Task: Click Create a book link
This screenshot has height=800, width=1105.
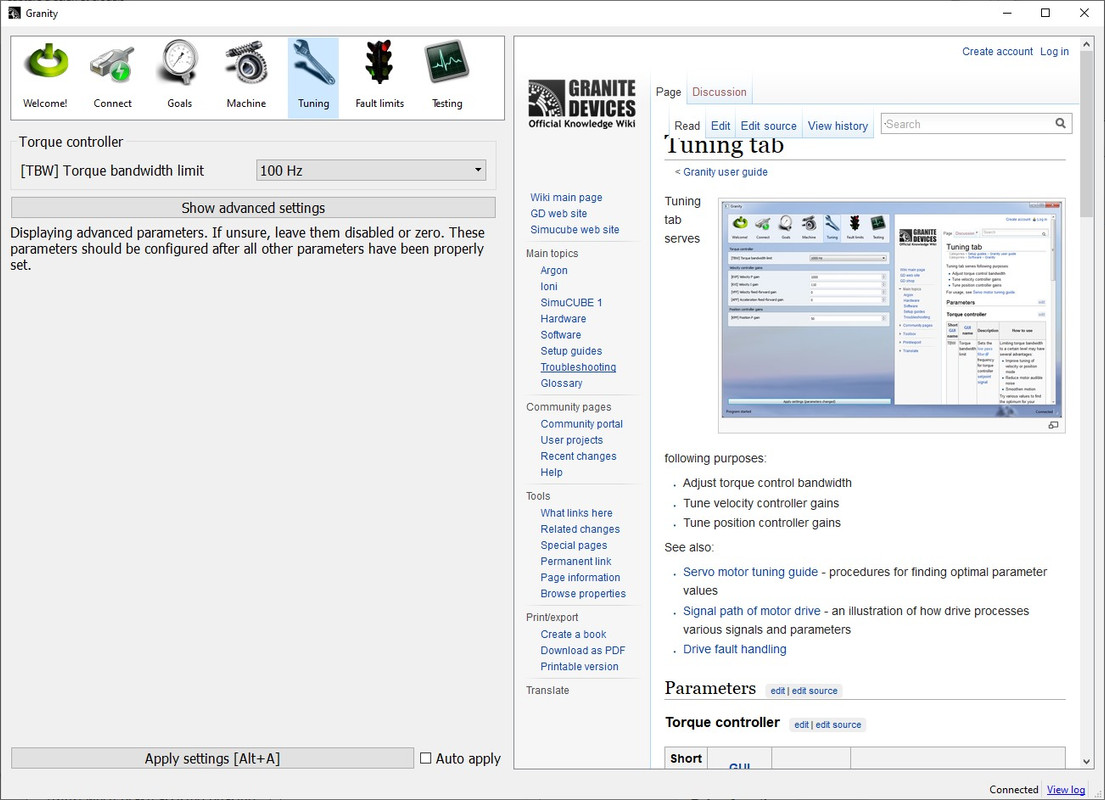Action: (573, 634)
